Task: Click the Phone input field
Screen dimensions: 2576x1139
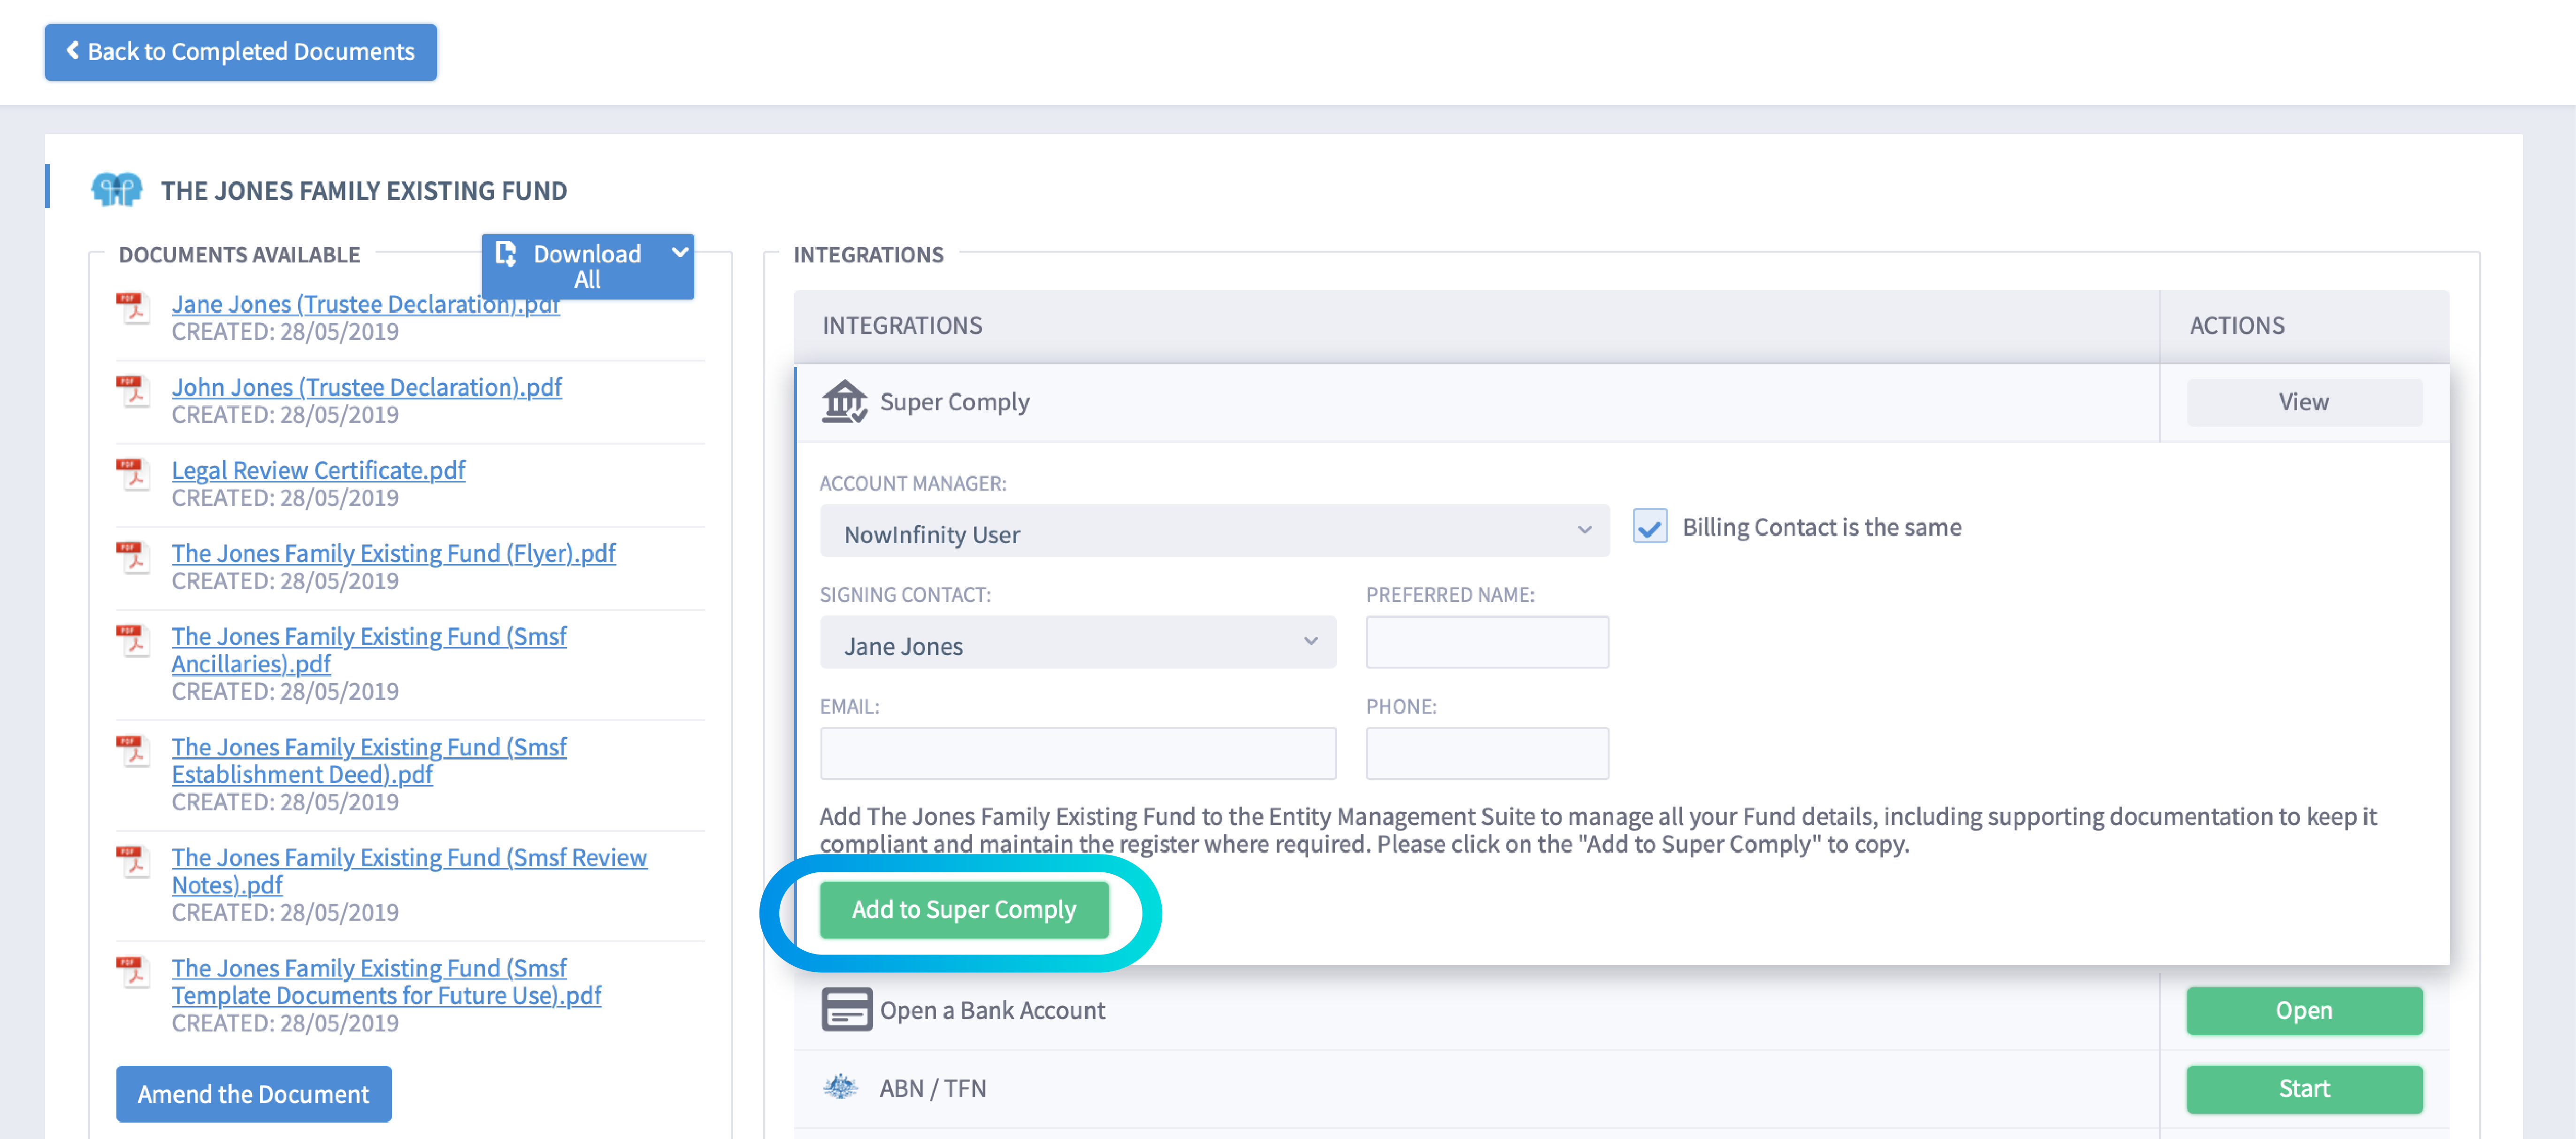Action: click(x=1487, y=754)
